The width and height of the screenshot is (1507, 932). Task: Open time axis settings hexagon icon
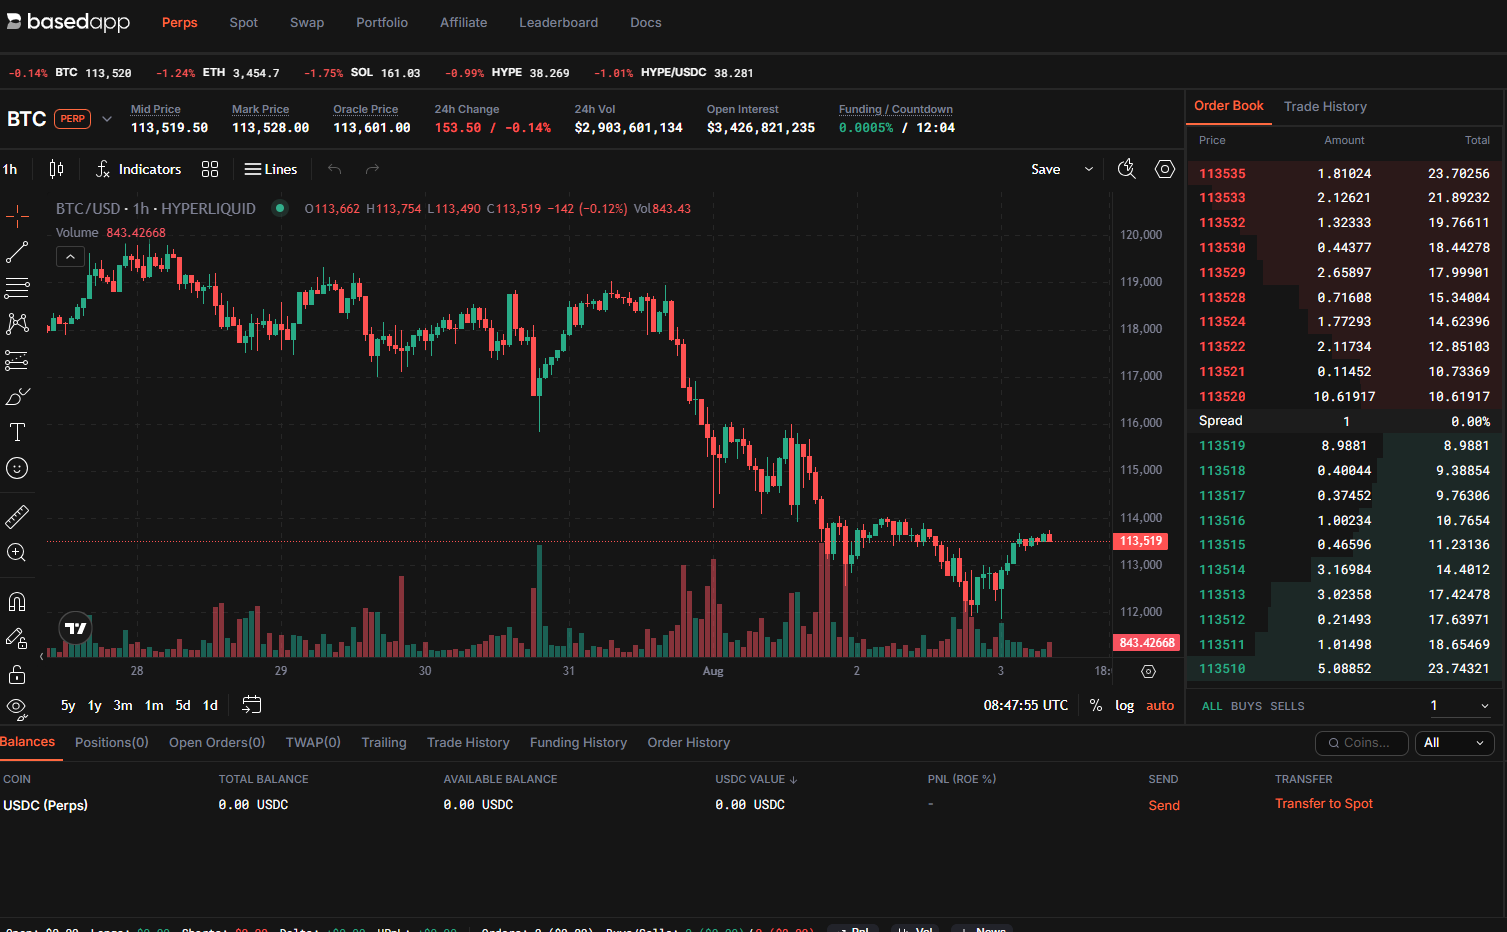pyautogui.click(x=1148, y=671)
